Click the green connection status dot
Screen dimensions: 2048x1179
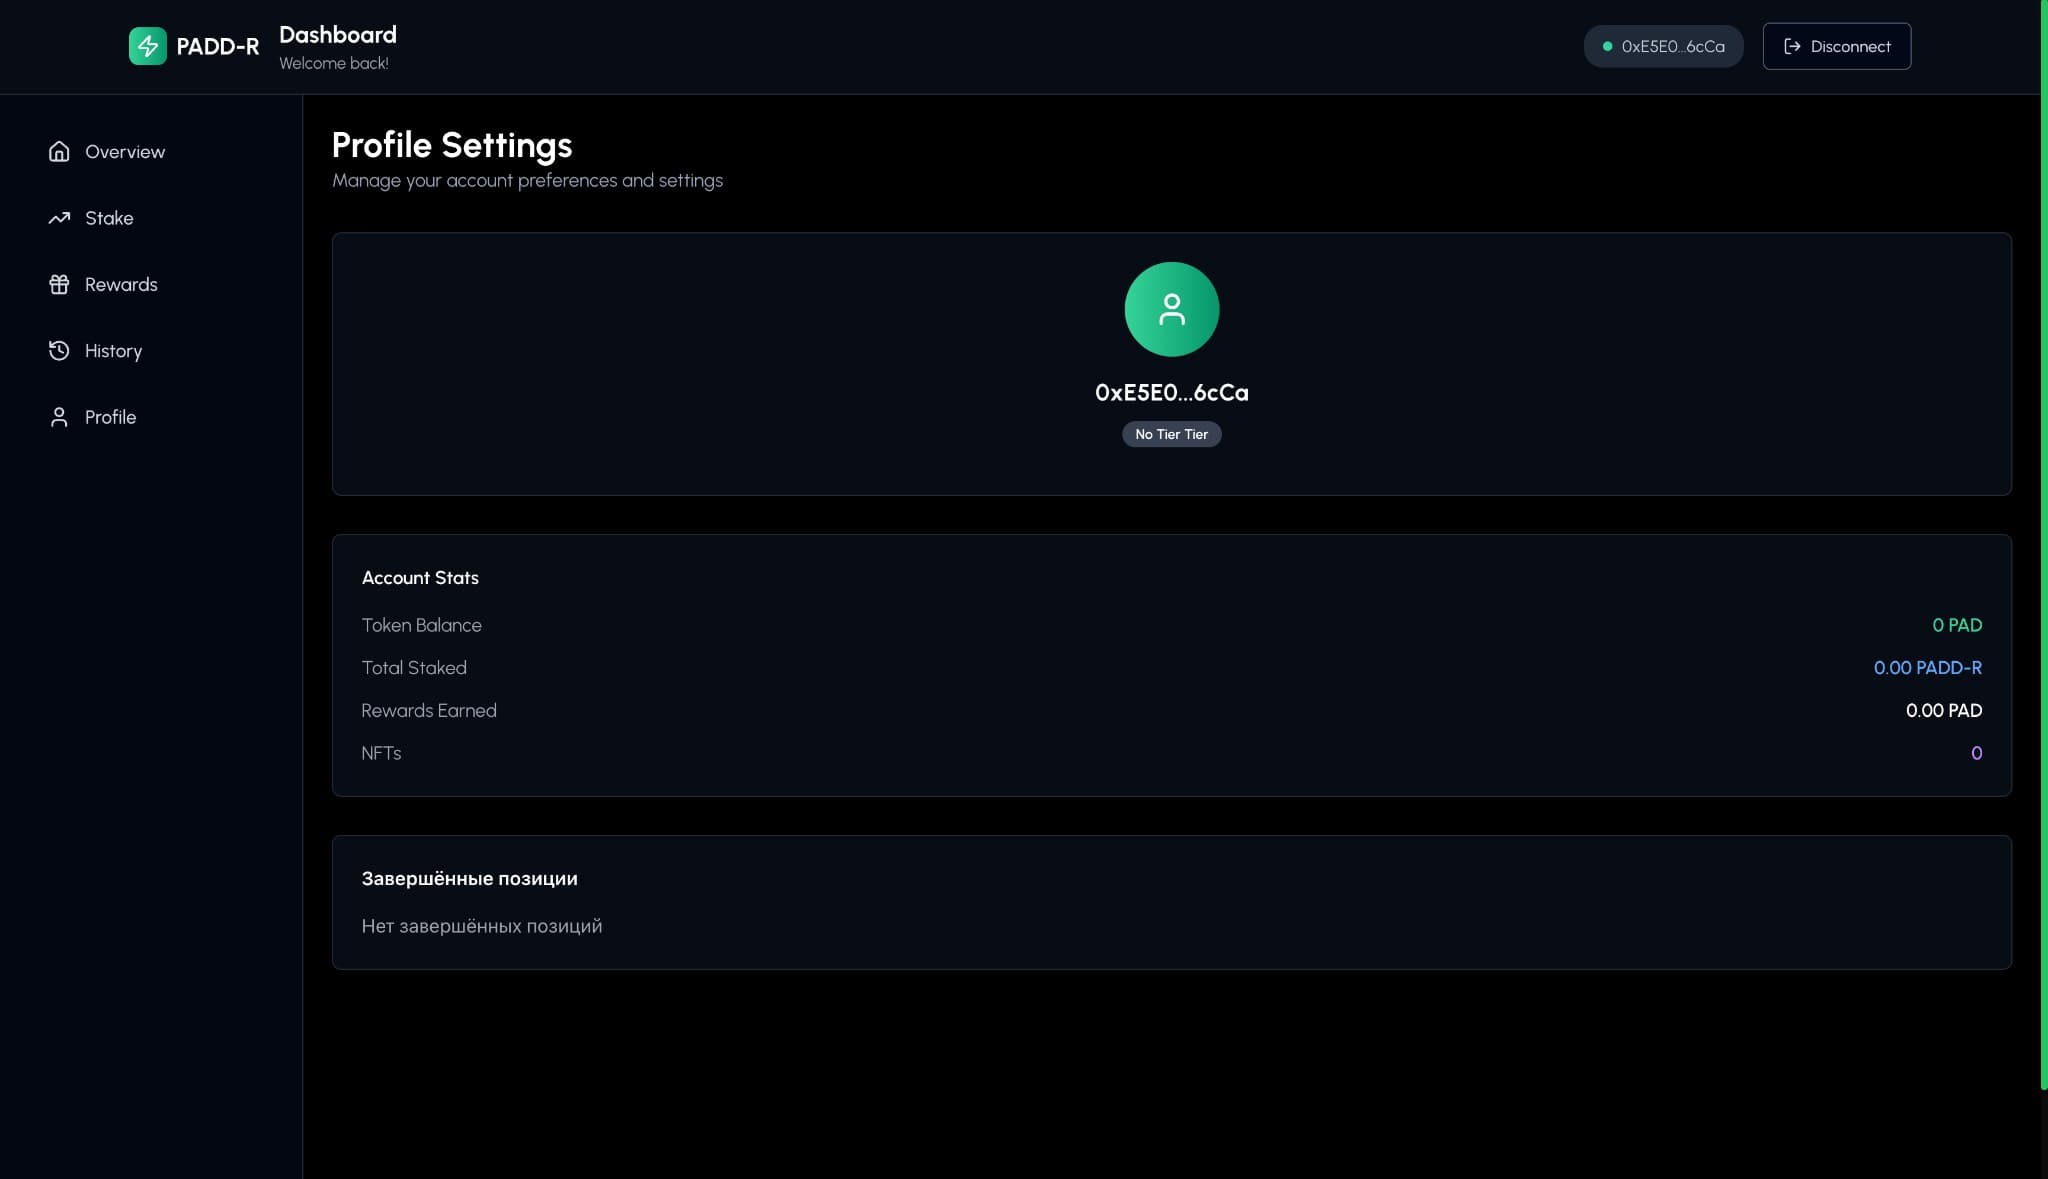[x=1607, y=45]
